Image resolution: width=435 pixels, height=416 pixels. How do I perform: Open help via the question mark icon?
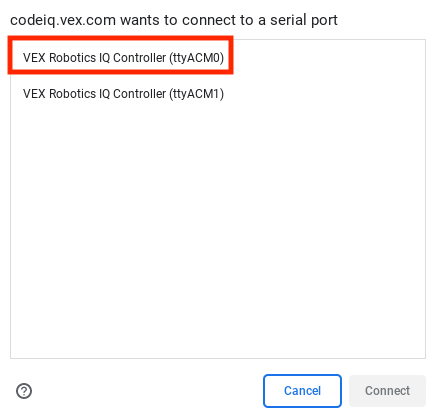pos(24,391)
